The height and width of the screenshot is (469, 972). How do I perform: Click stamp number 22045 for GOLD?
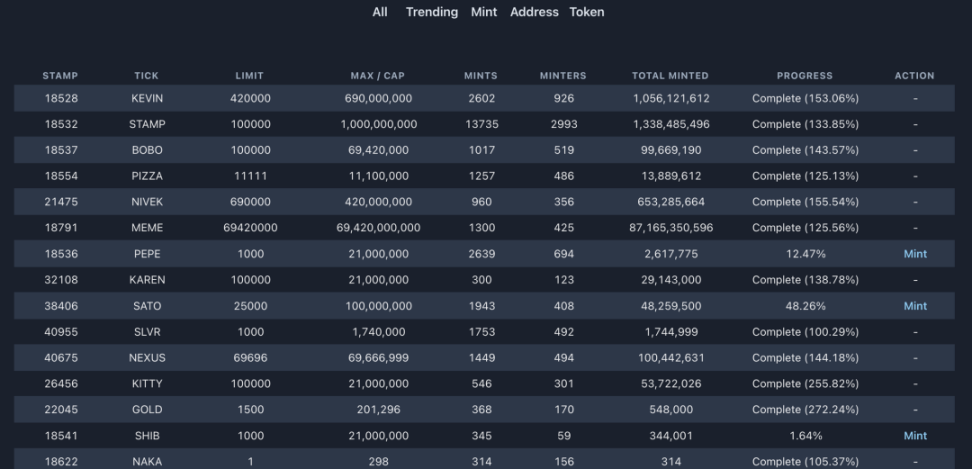pos(60,410)
